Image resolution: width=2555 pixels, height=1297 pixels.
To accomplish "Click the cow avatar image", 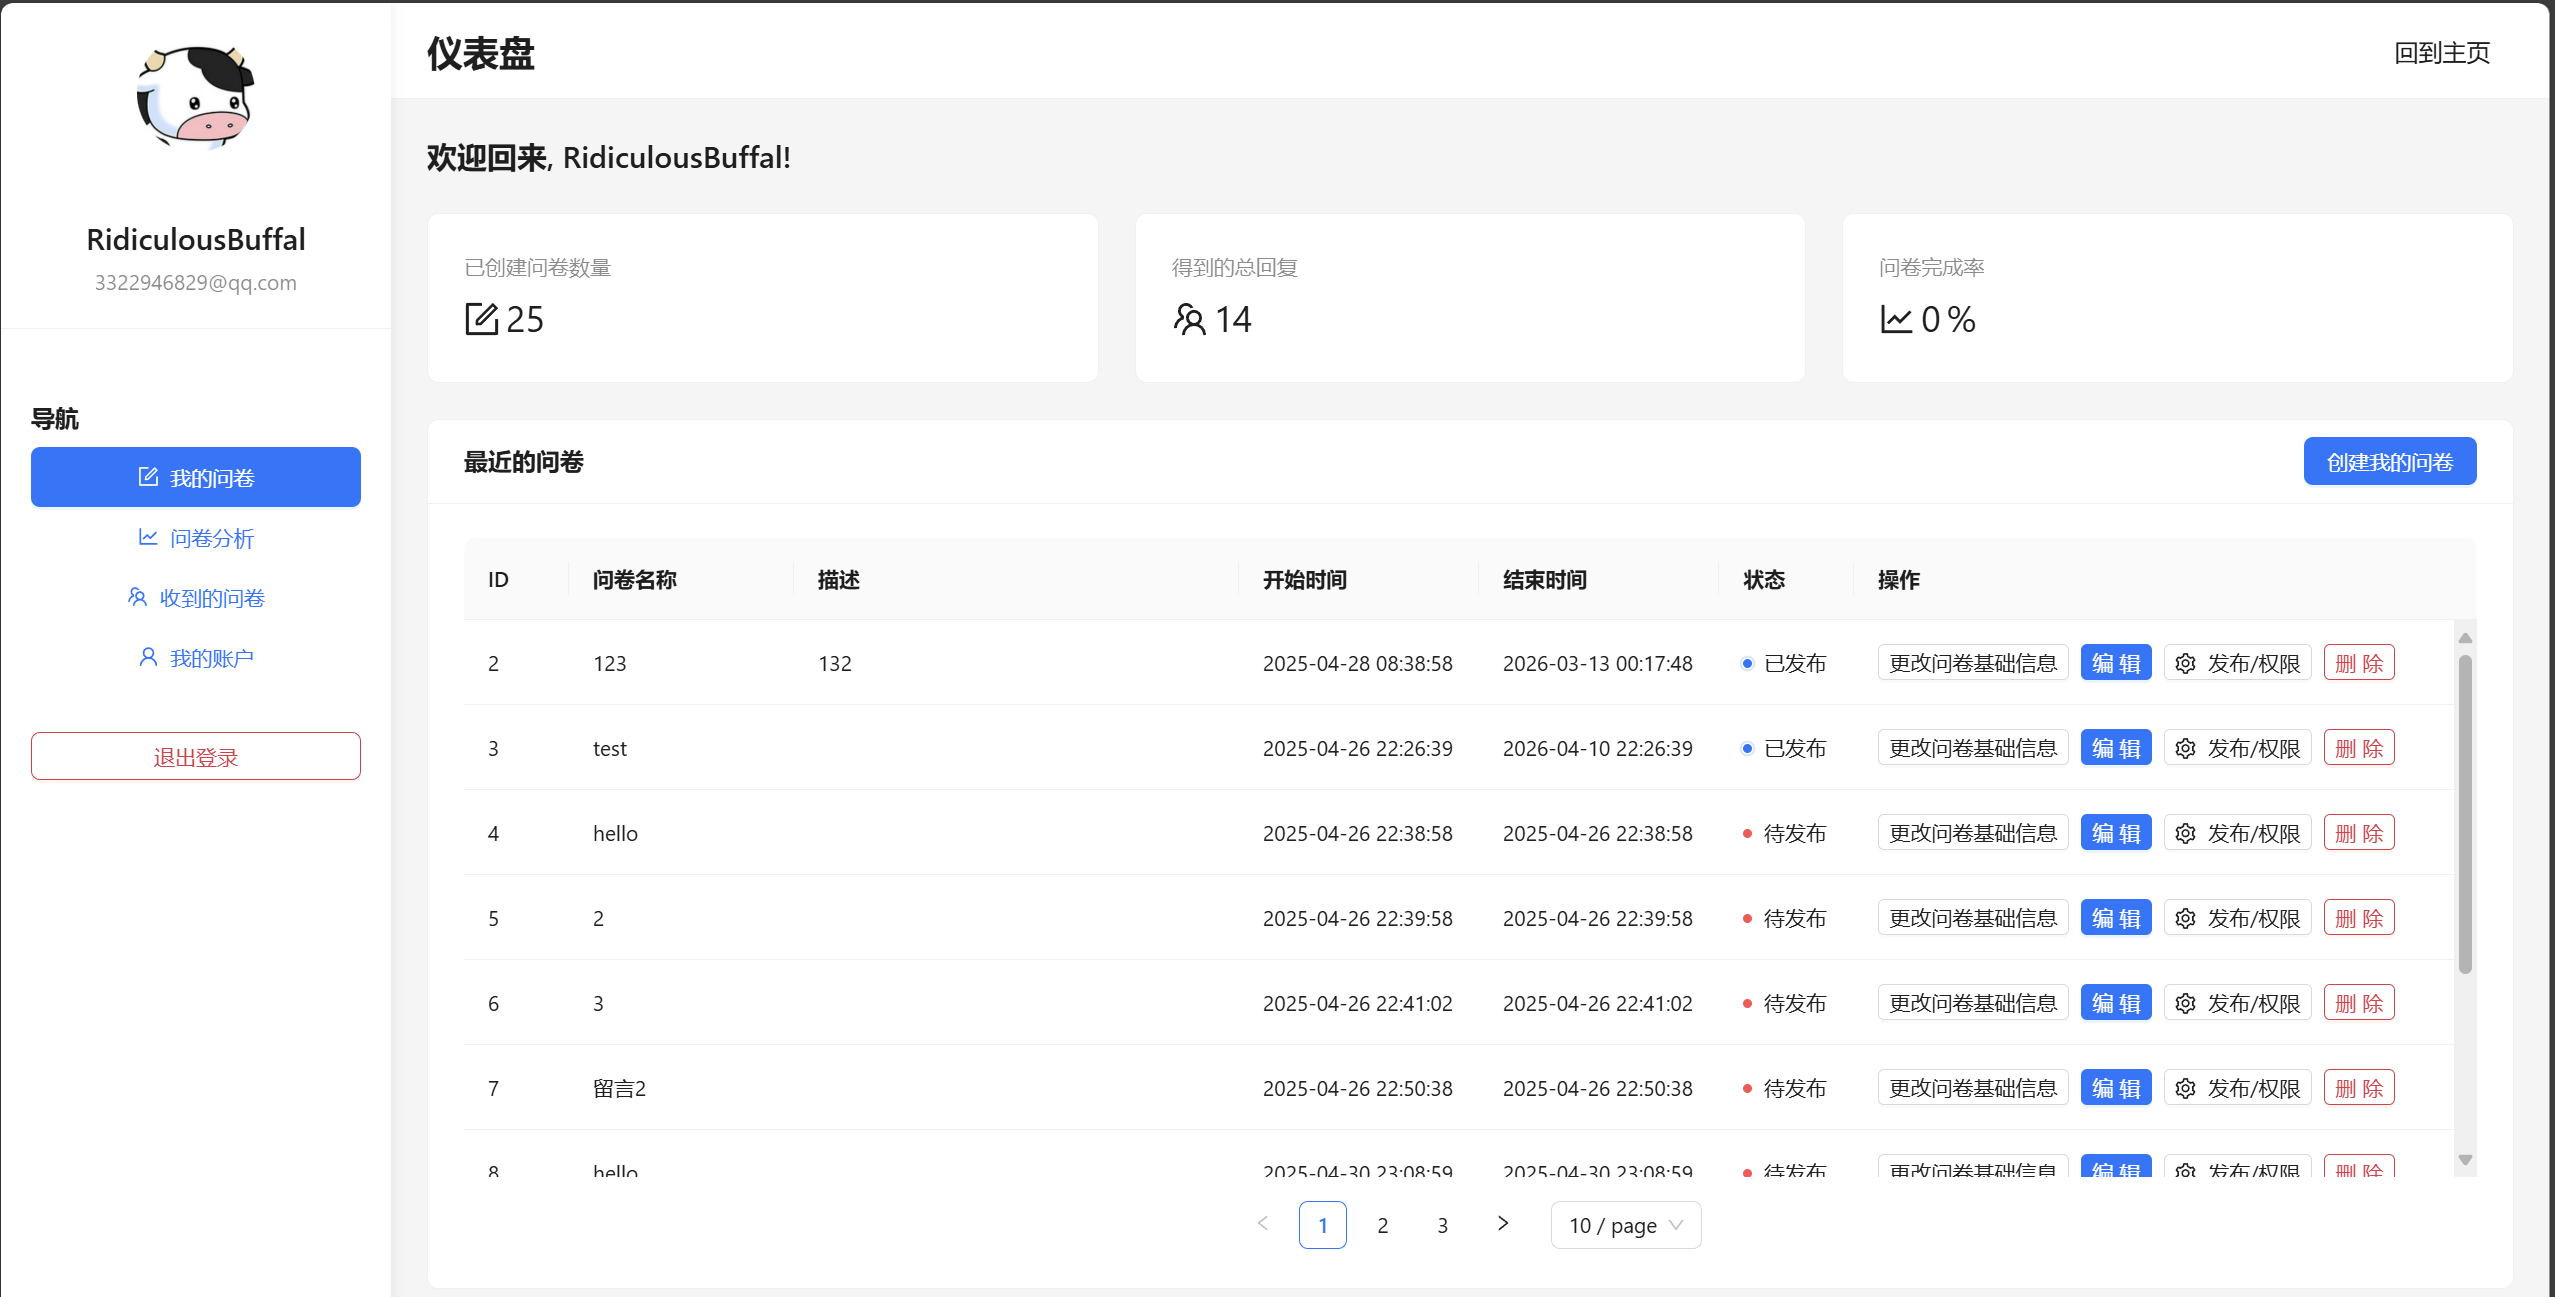I will pos(196,98).
